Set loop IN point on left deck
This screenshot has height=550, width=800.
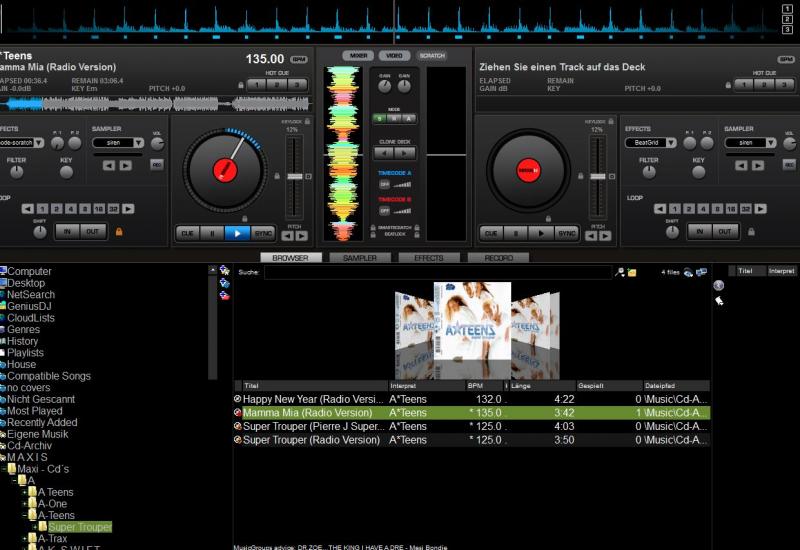click(67, 232)
